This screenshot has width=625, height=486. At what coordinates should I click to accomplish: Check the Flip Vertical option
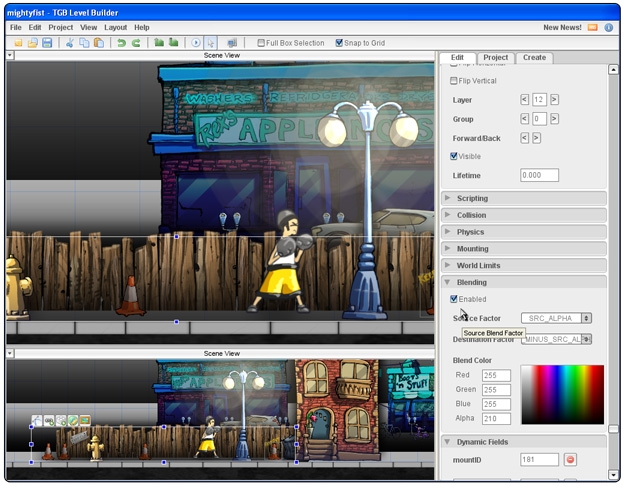(453, 81)
